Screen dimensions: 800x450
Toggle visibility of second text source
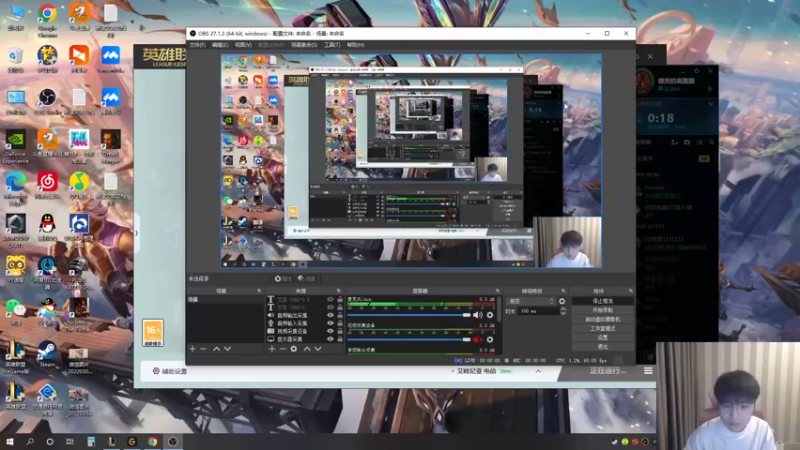click(330, 307)
